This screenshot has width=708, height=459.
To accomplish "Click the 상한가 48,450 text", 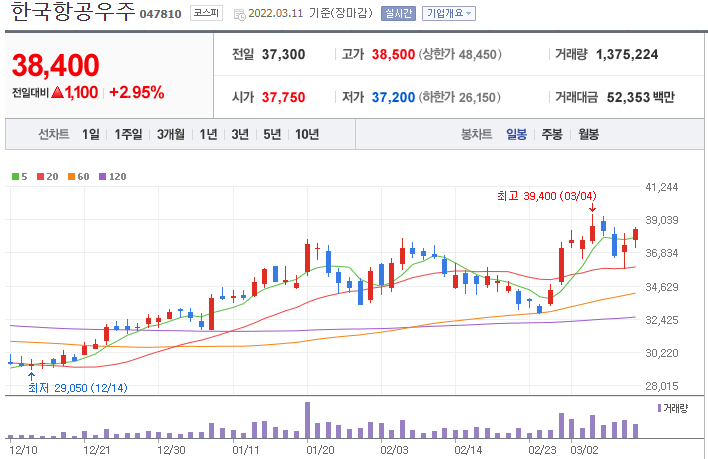I will pos(460,55).
